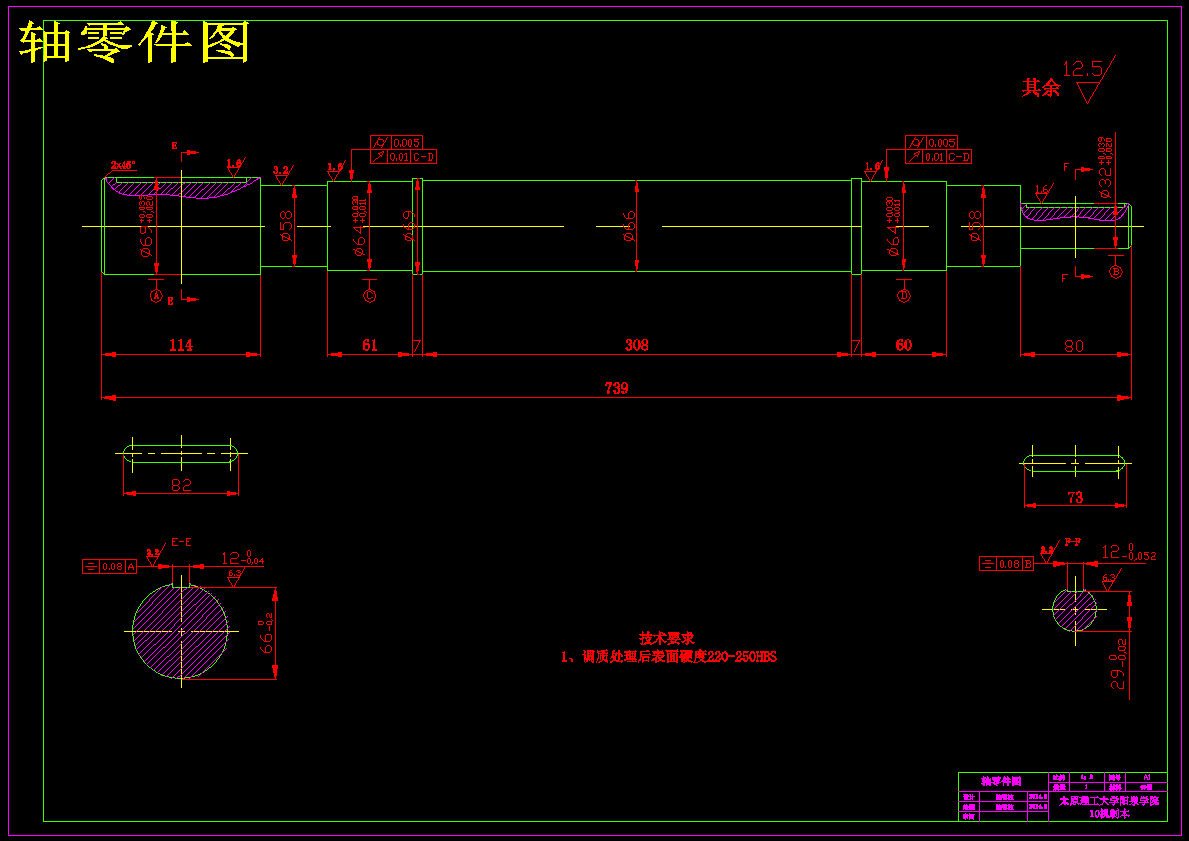Click the 308 length dimension
This screenshot has width=1189, height=841.
tap(637, 345)
